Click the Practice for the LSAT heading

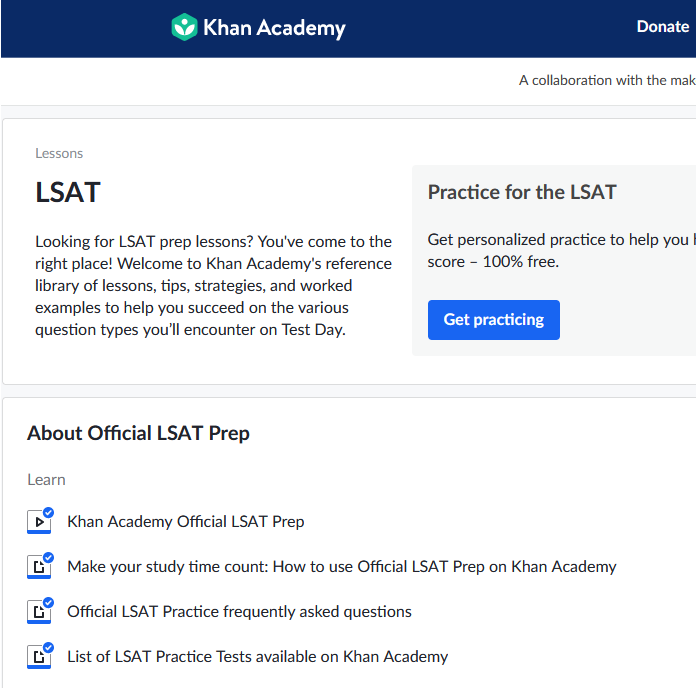(522, 192)
